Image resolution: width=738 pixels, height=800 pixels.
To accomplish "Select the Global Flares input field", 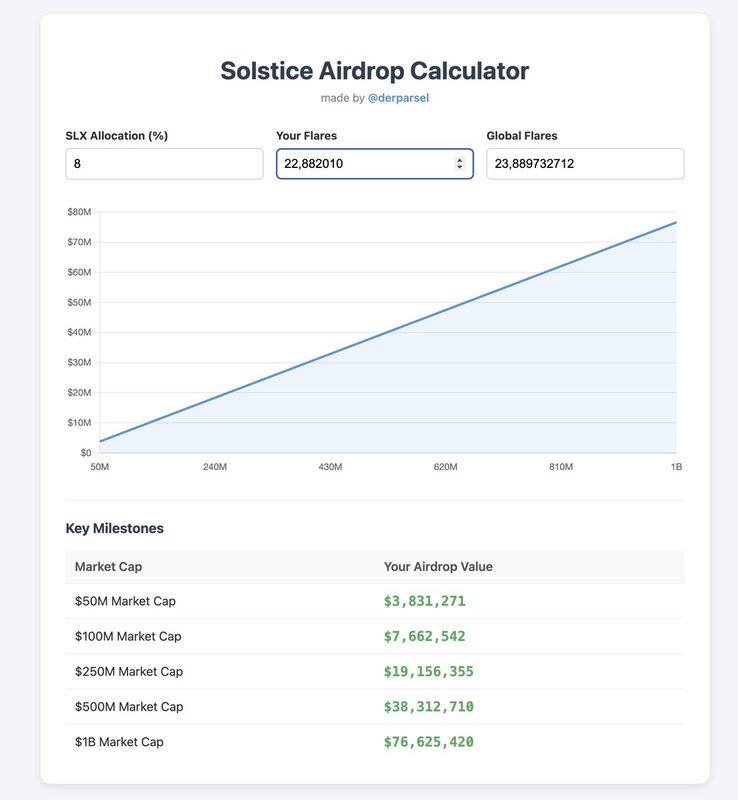I will 585,164.
